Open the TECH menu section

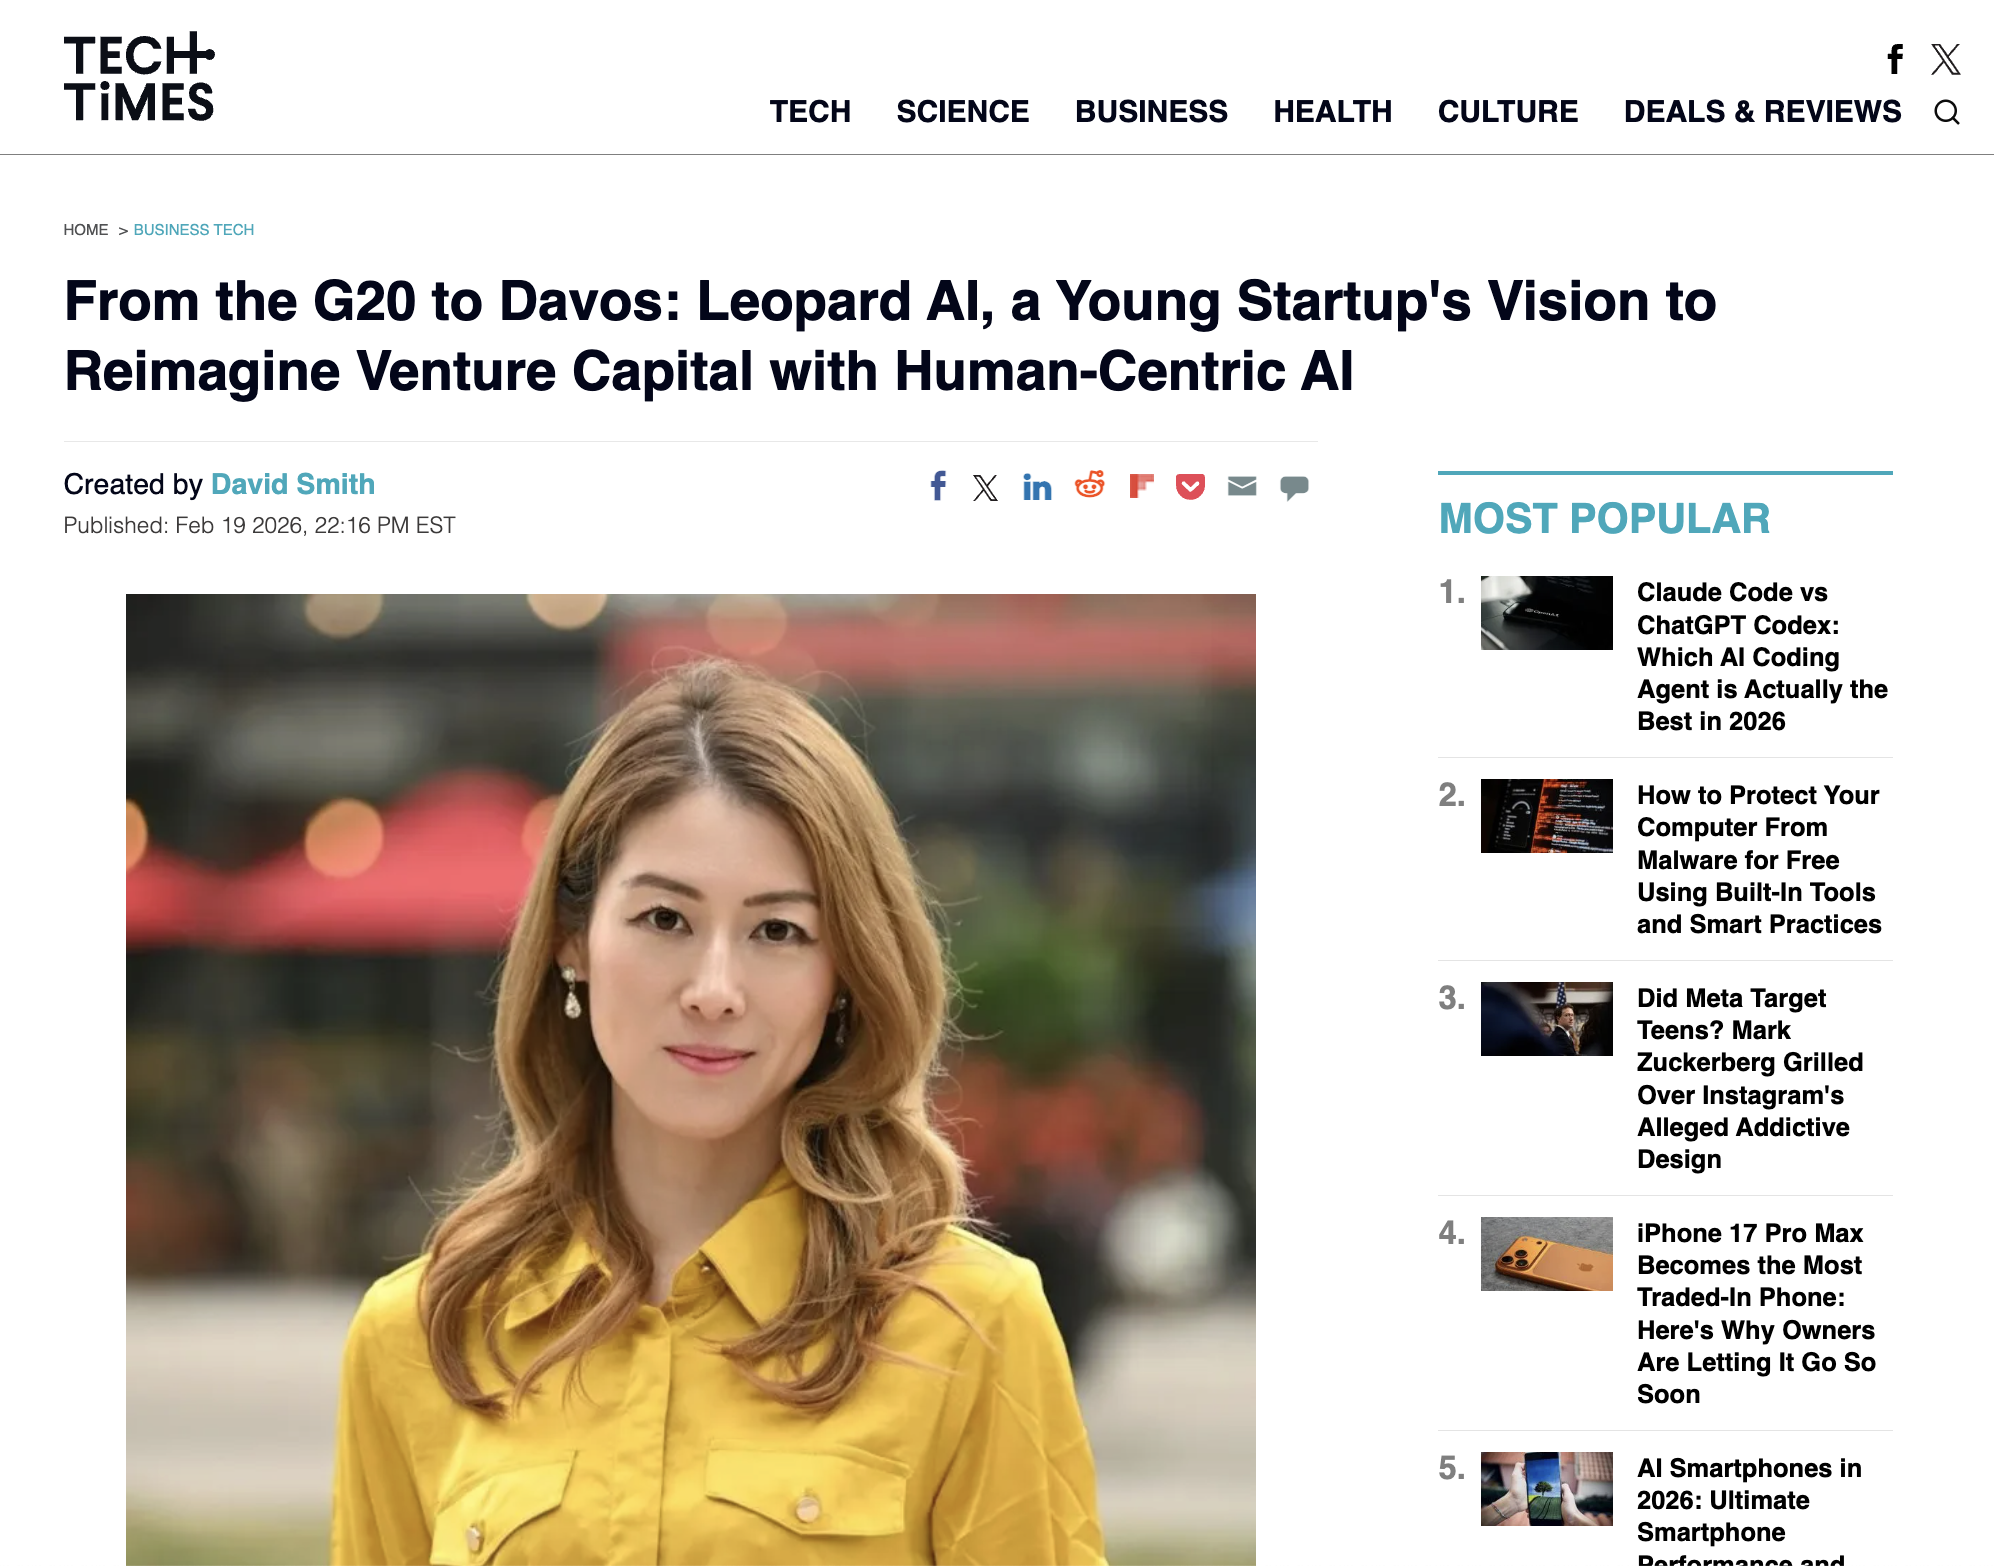click(x=809, y=111)
